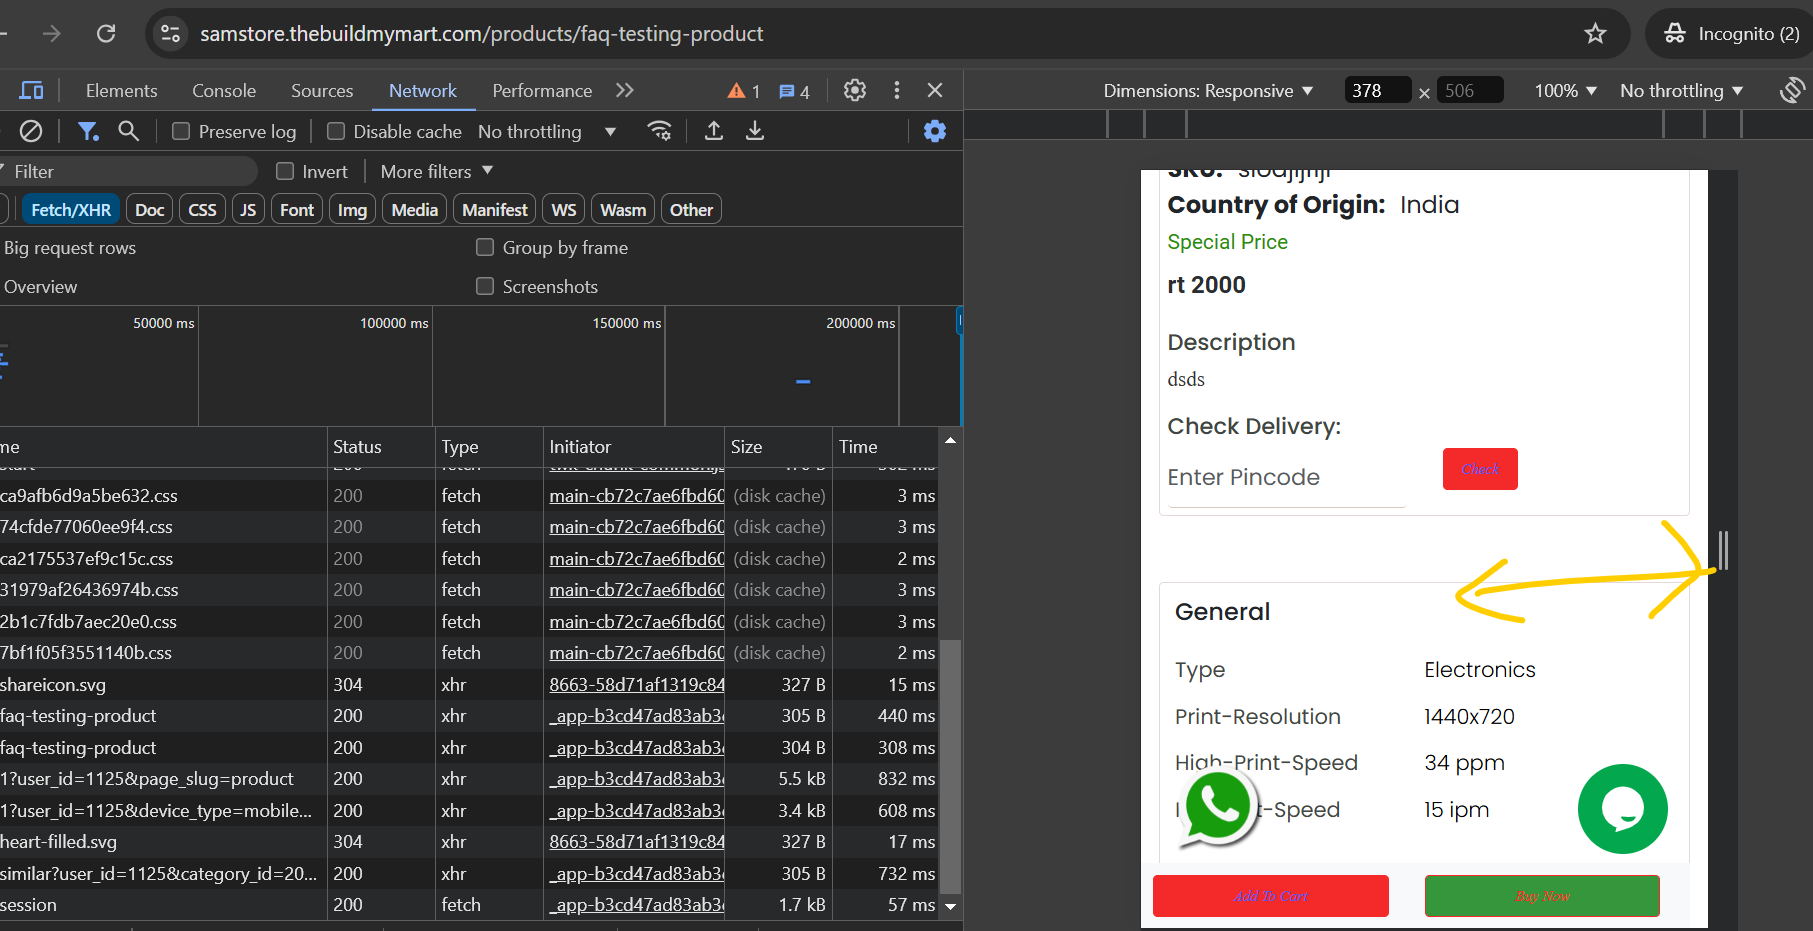Open the Incognito profile indicator
Image resolution: width=1813 pixels, height=931 pixels.
pos(1732,34)
